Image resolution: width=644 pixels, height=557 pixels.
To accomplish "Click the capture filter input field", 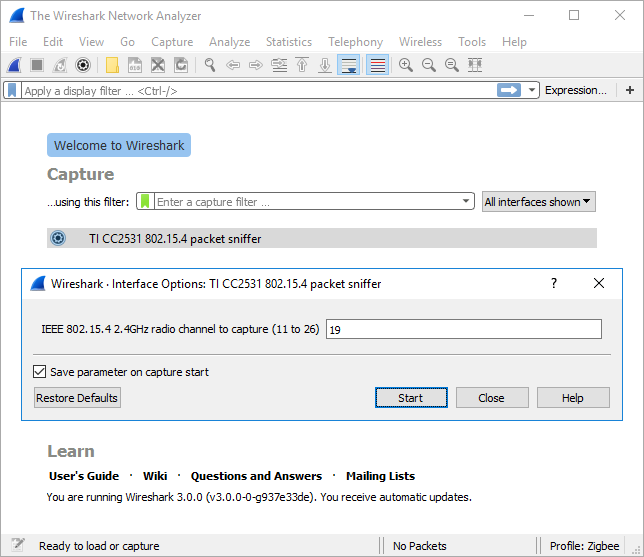I will click(307, 202).
